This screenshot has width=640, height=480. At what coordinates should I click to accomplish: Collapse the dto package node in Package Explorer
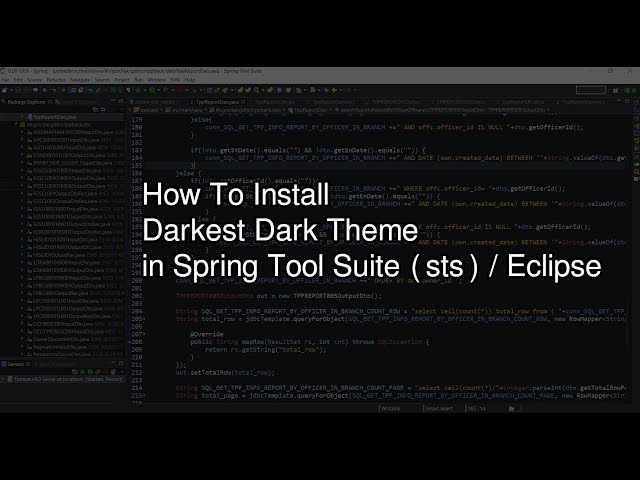point(17,124)
